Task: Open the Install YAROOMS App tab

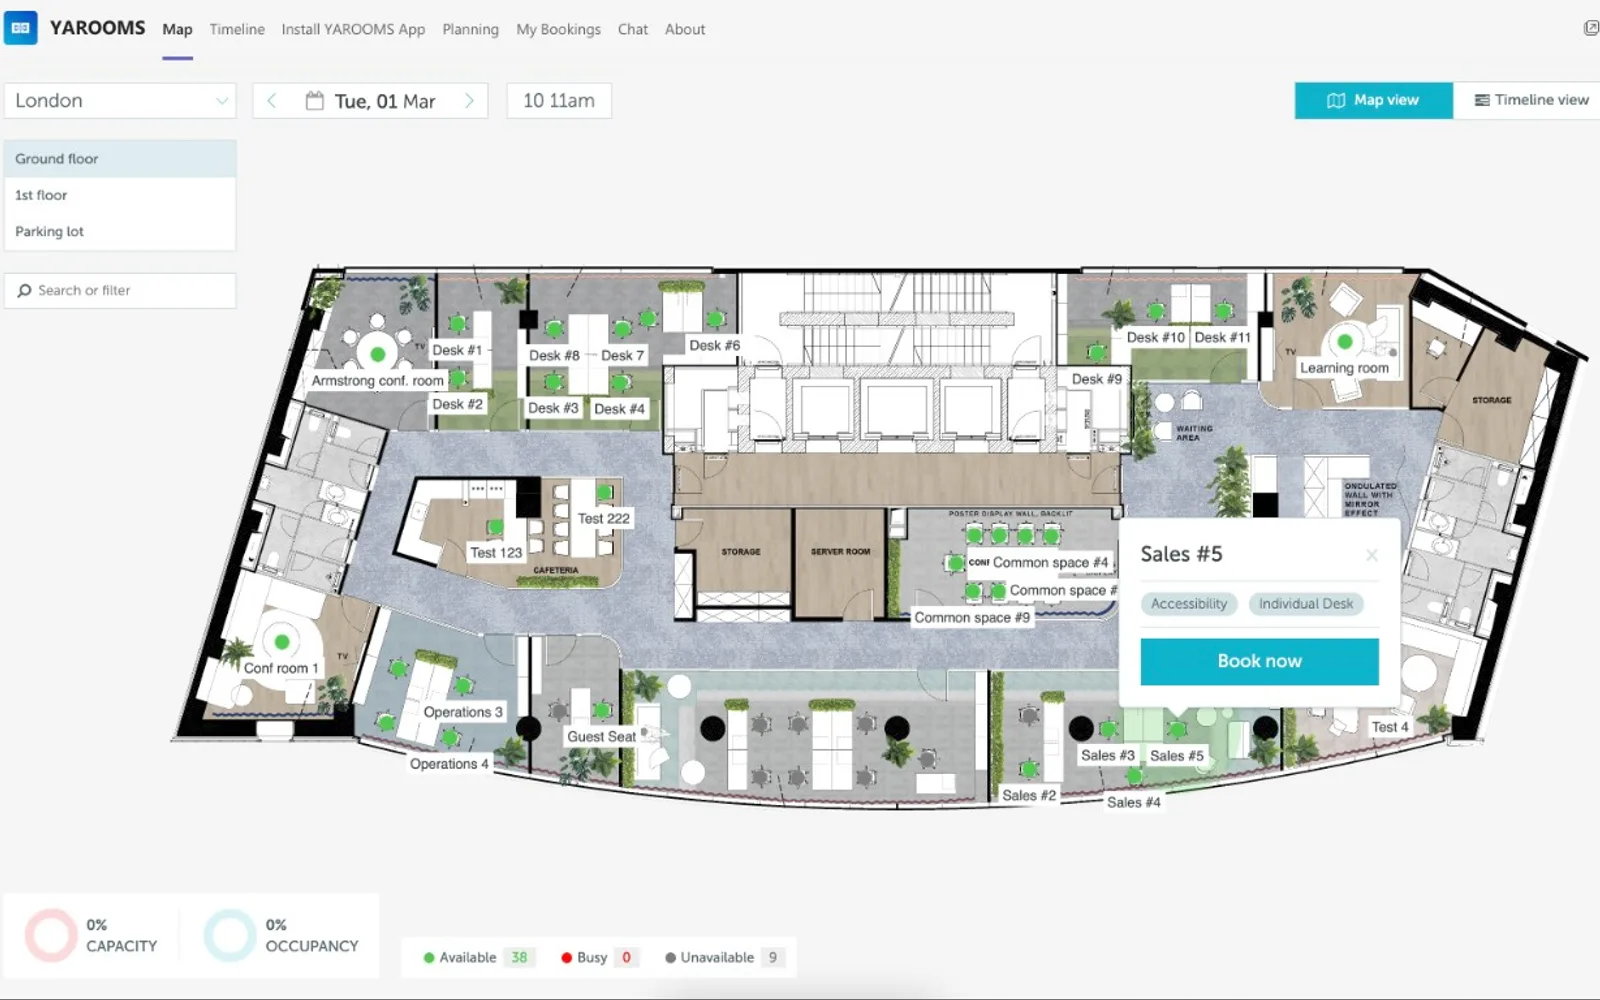Action: point(353,29)
